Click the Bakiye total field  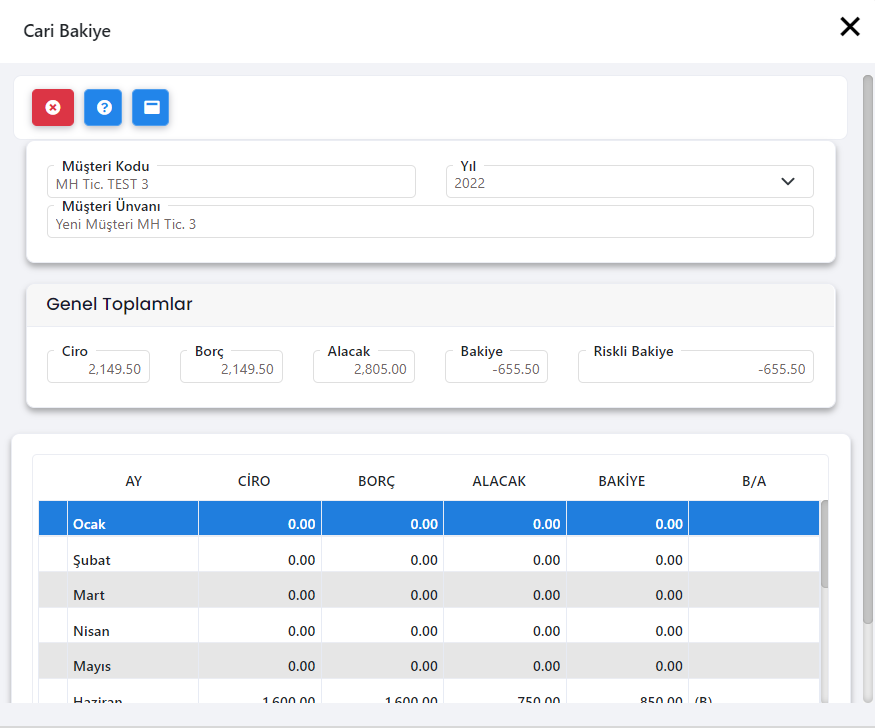[497, 368]
